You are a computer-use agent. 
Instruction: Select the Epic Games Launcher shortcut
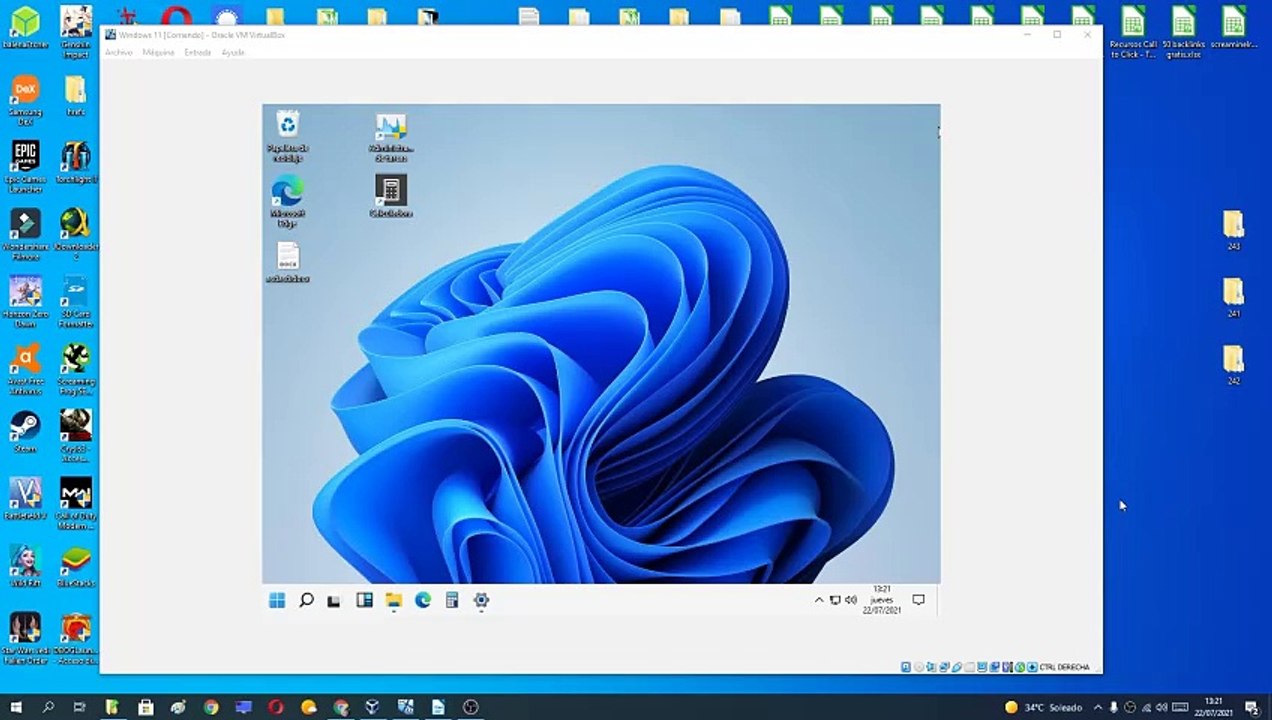click(25, 166)
